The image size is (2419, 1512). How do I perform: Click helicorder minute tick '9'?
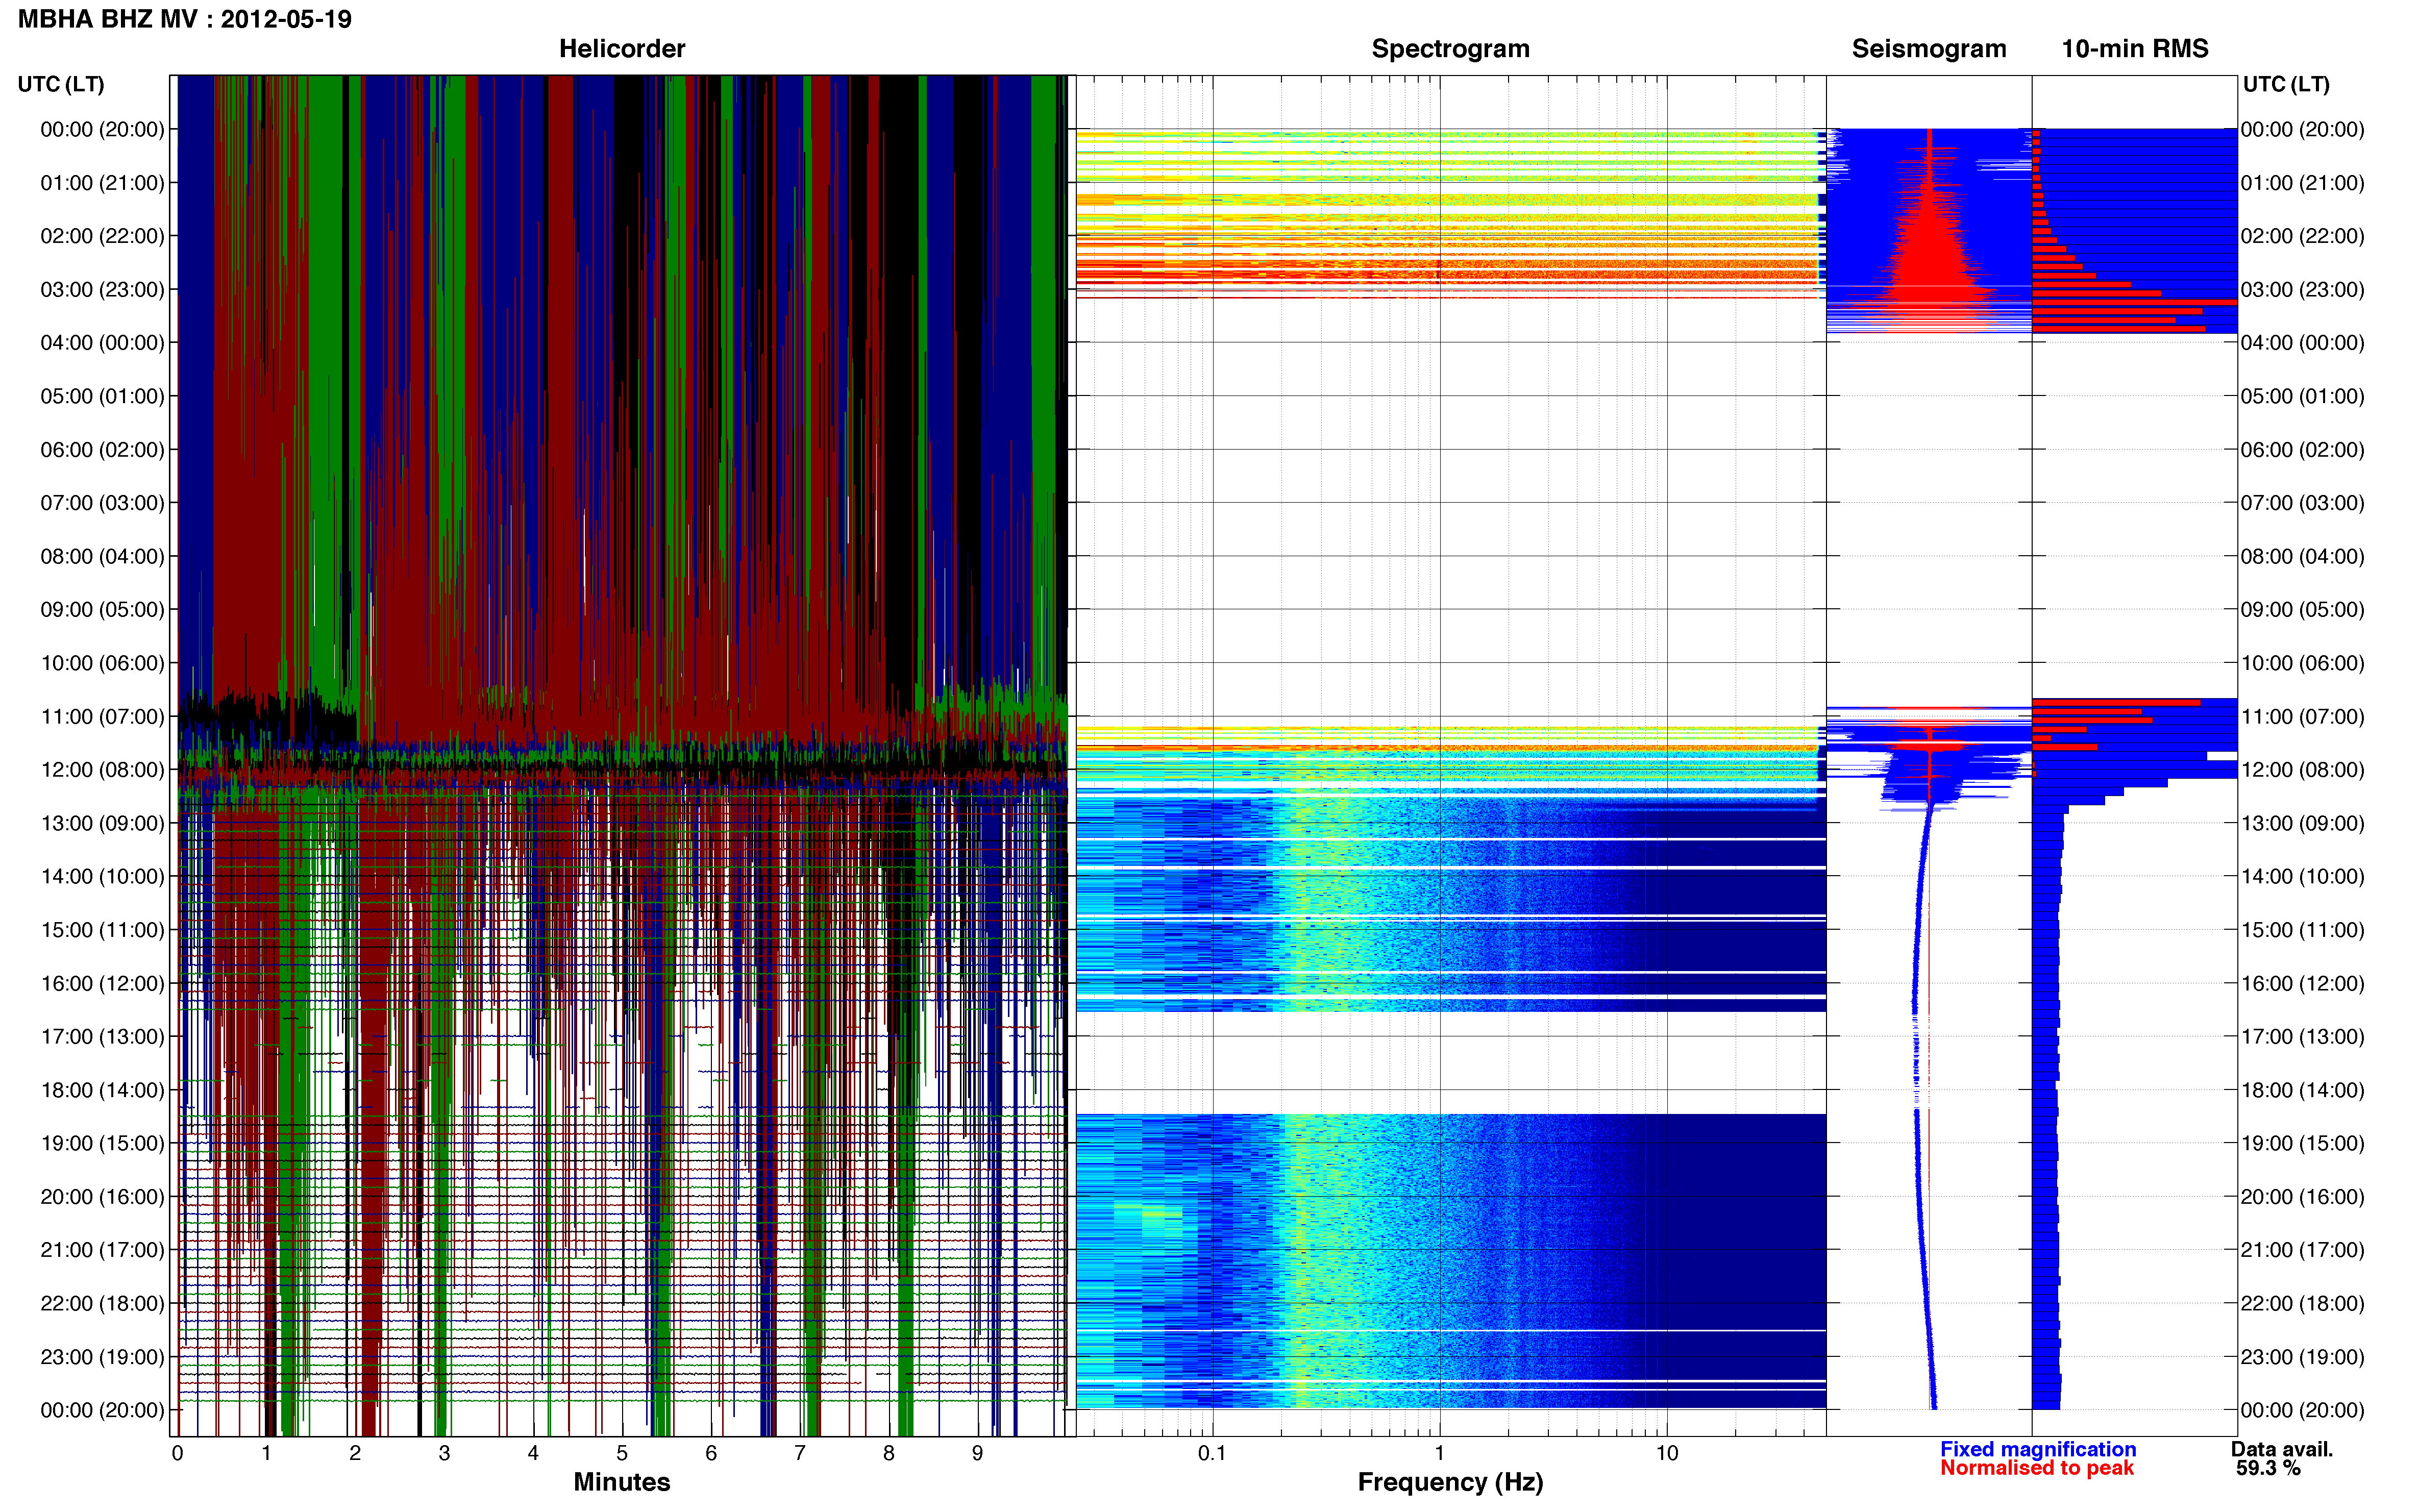[977, 1453]
